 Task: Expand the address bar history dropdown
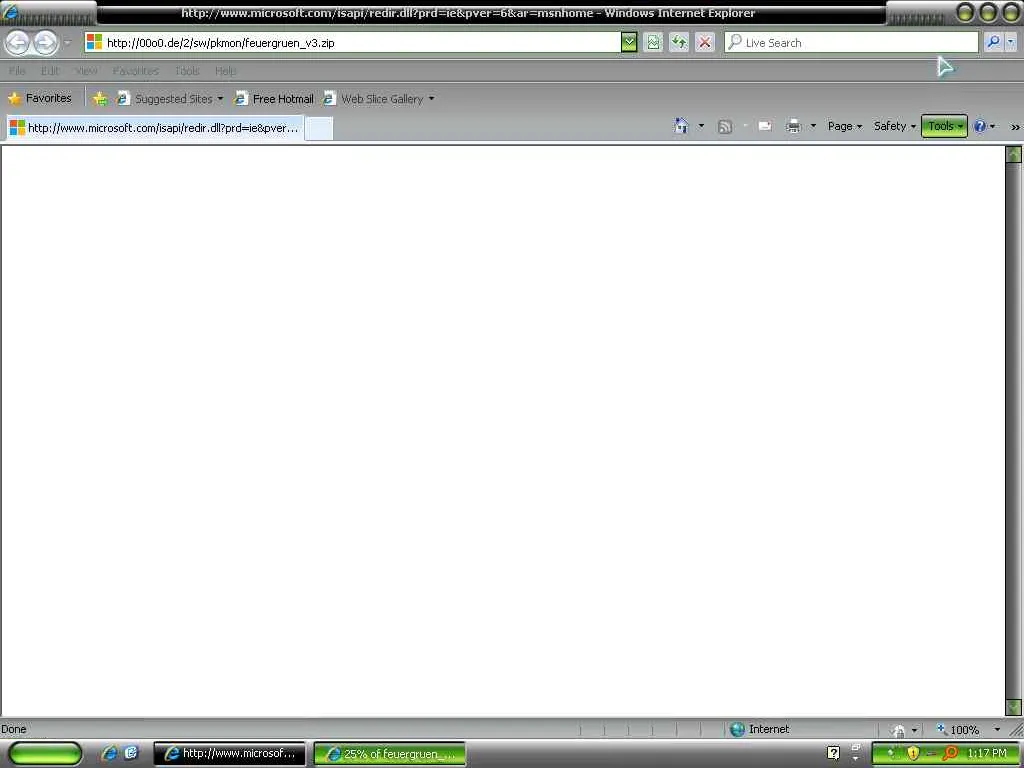pos(628,43)
